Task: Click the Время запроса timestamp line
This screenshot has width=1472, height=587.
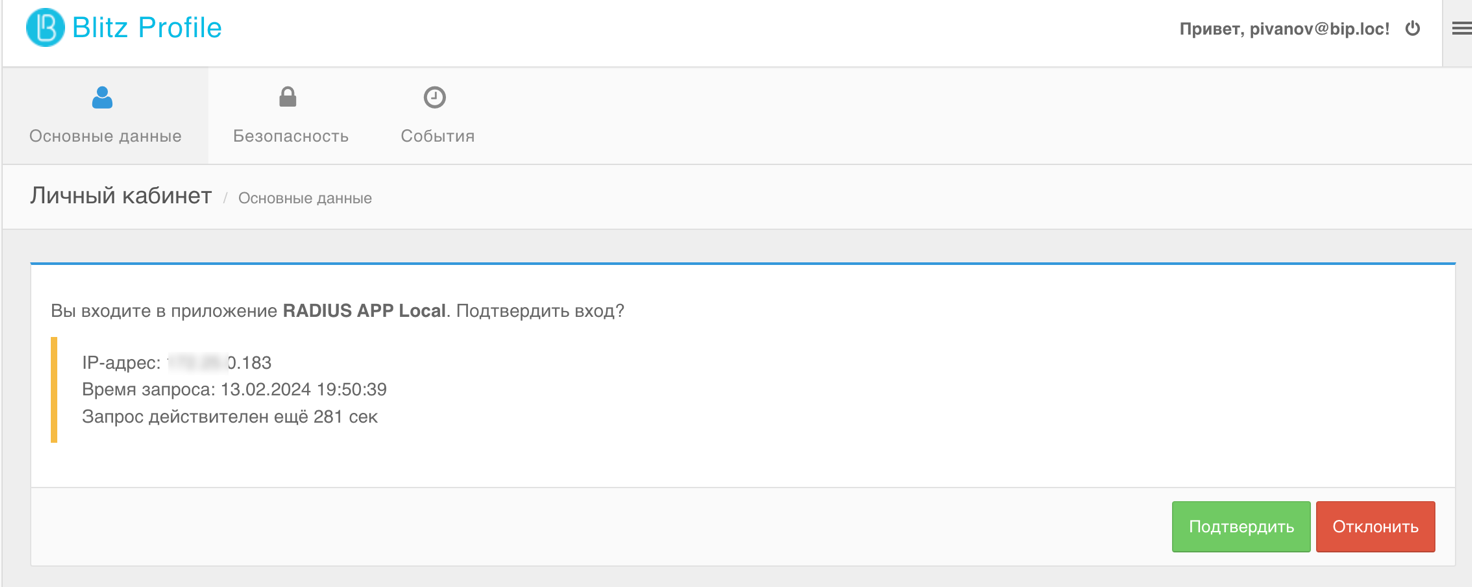Action: click(x=234, y=390)
